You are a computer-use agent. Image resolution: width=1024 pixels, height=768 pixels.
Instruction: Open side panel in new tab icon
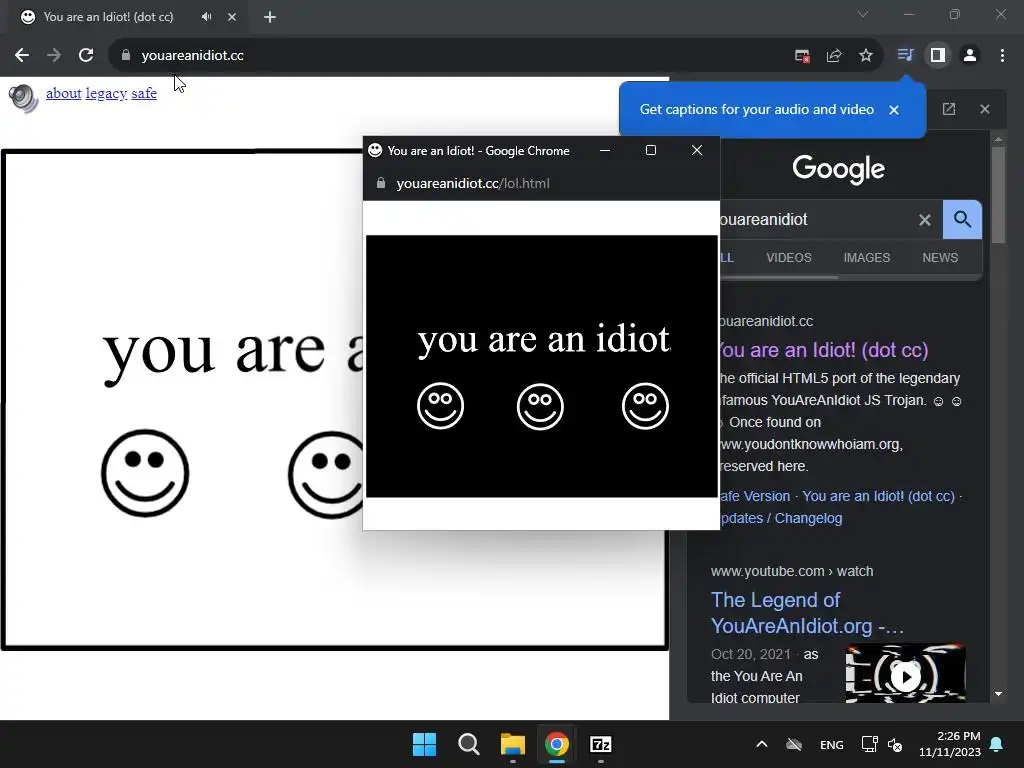tap(949, 109)
